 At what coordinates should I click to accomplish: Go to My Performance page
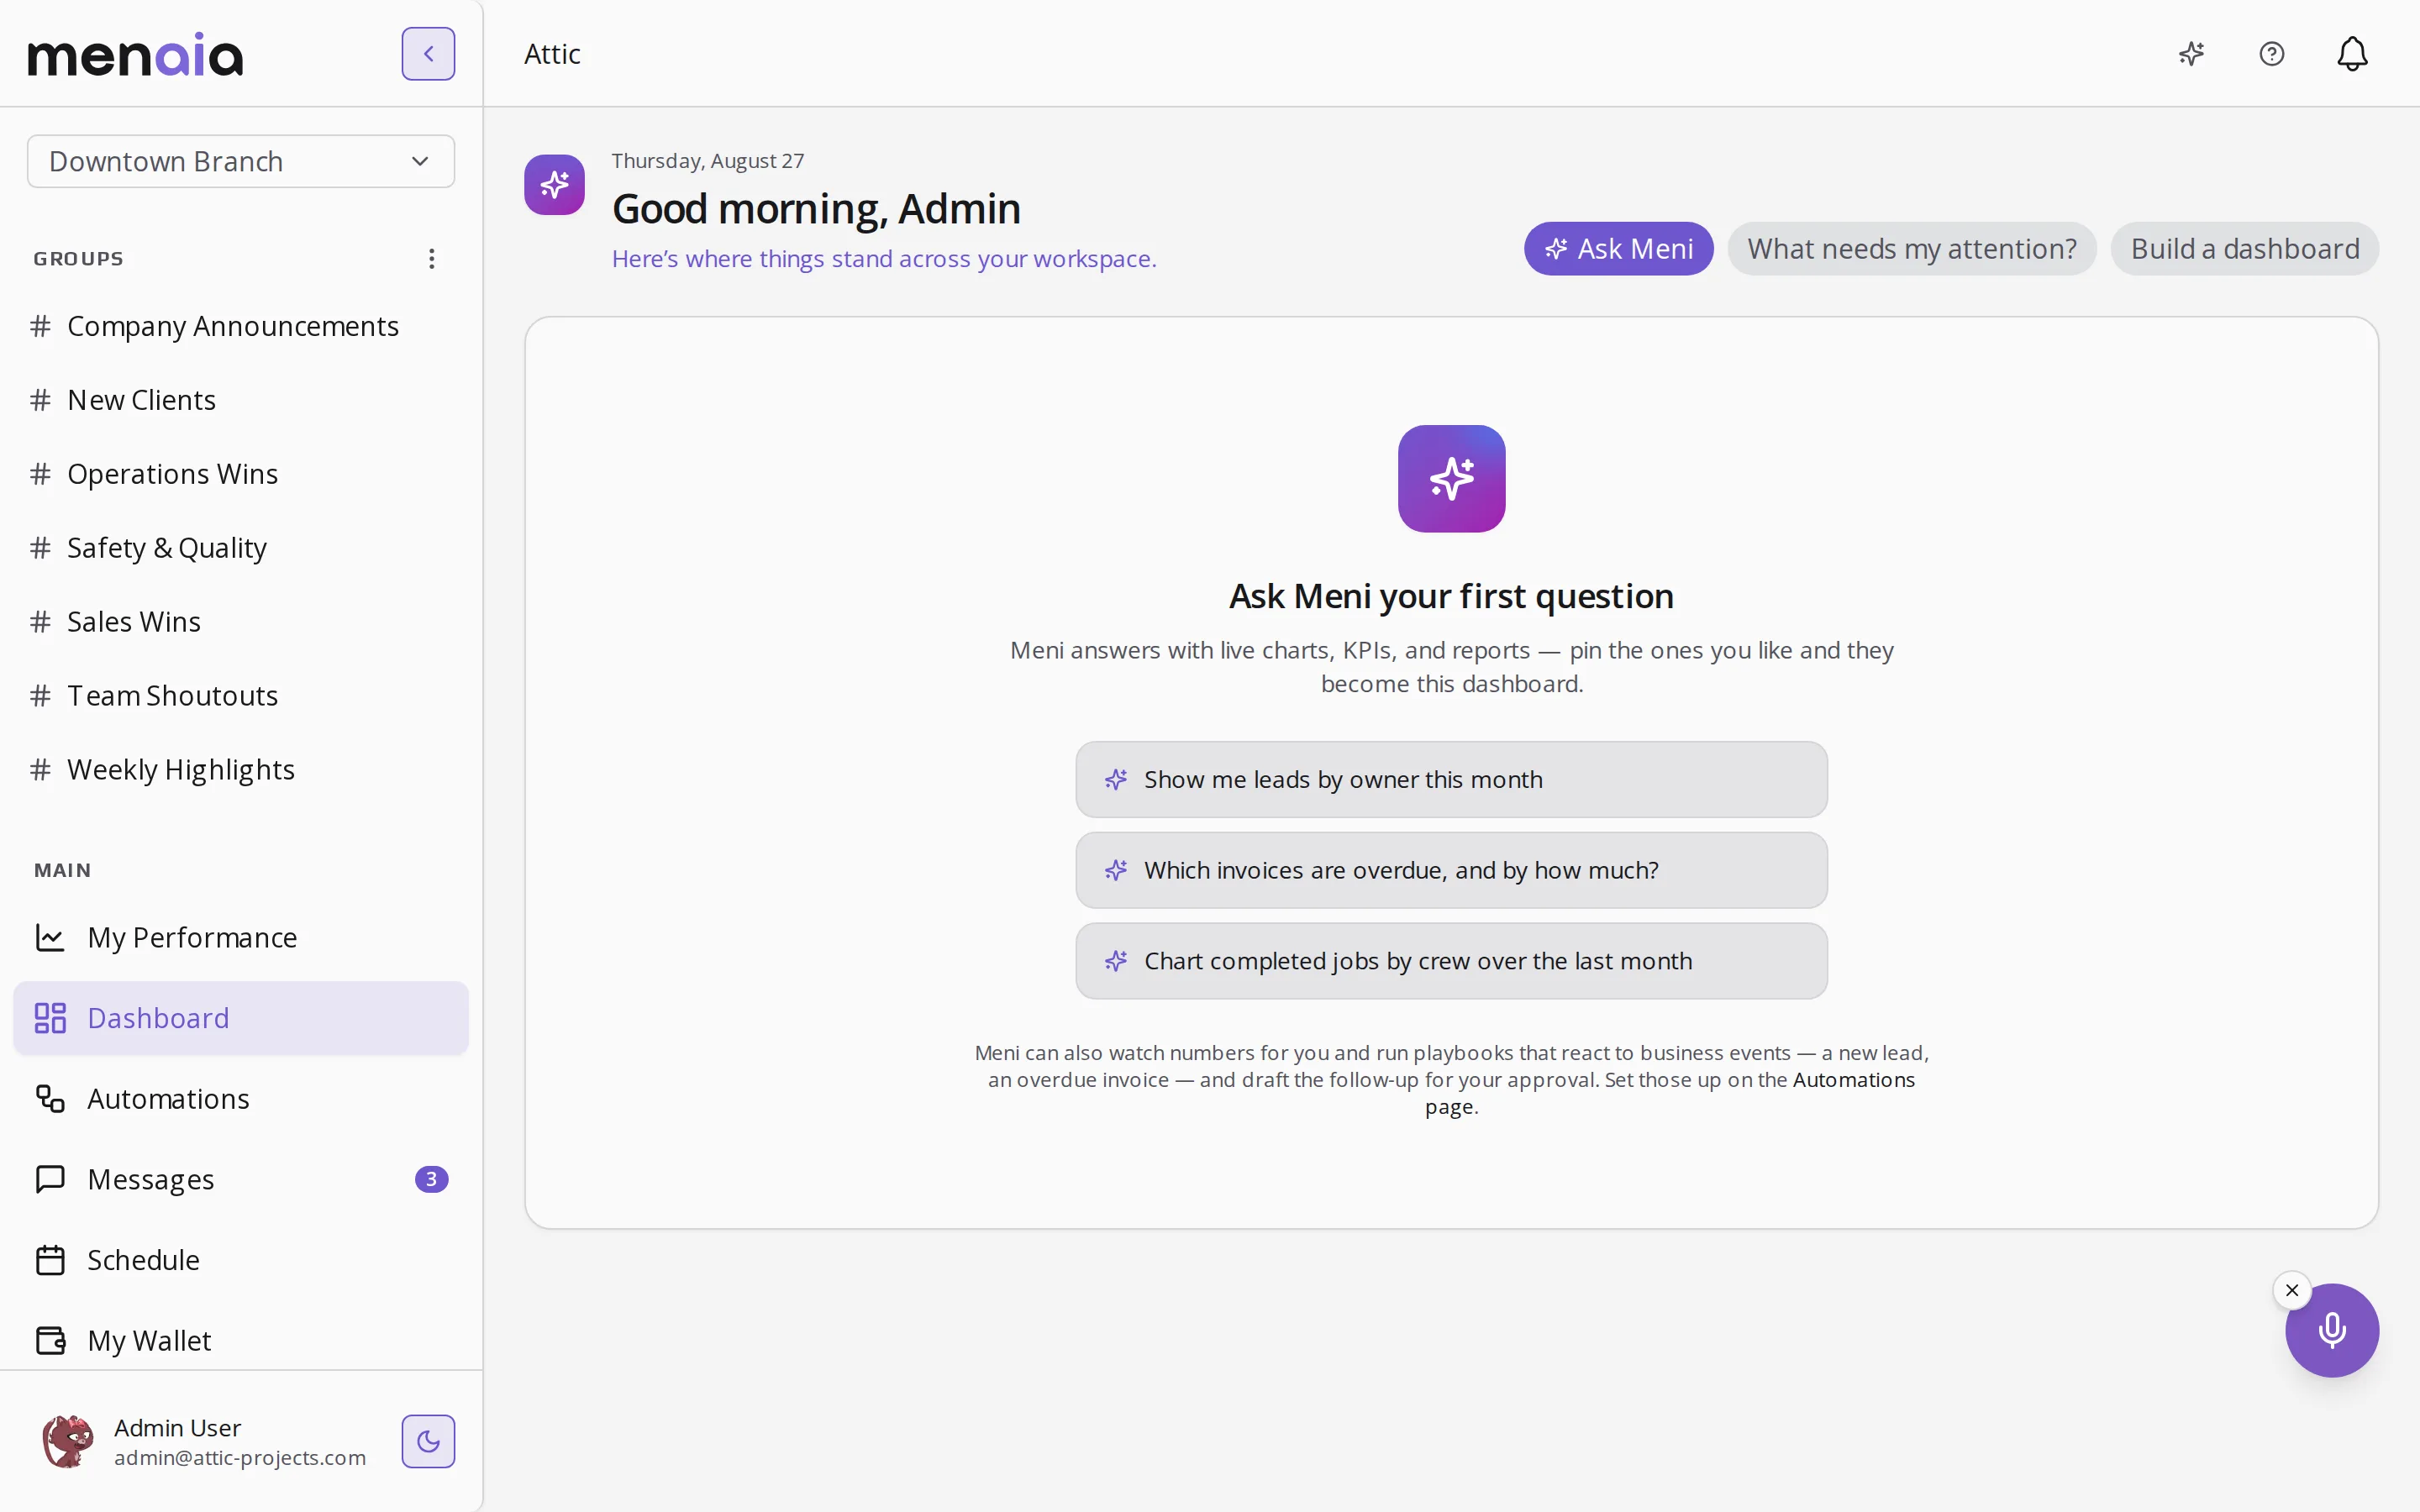pos(240,937)
